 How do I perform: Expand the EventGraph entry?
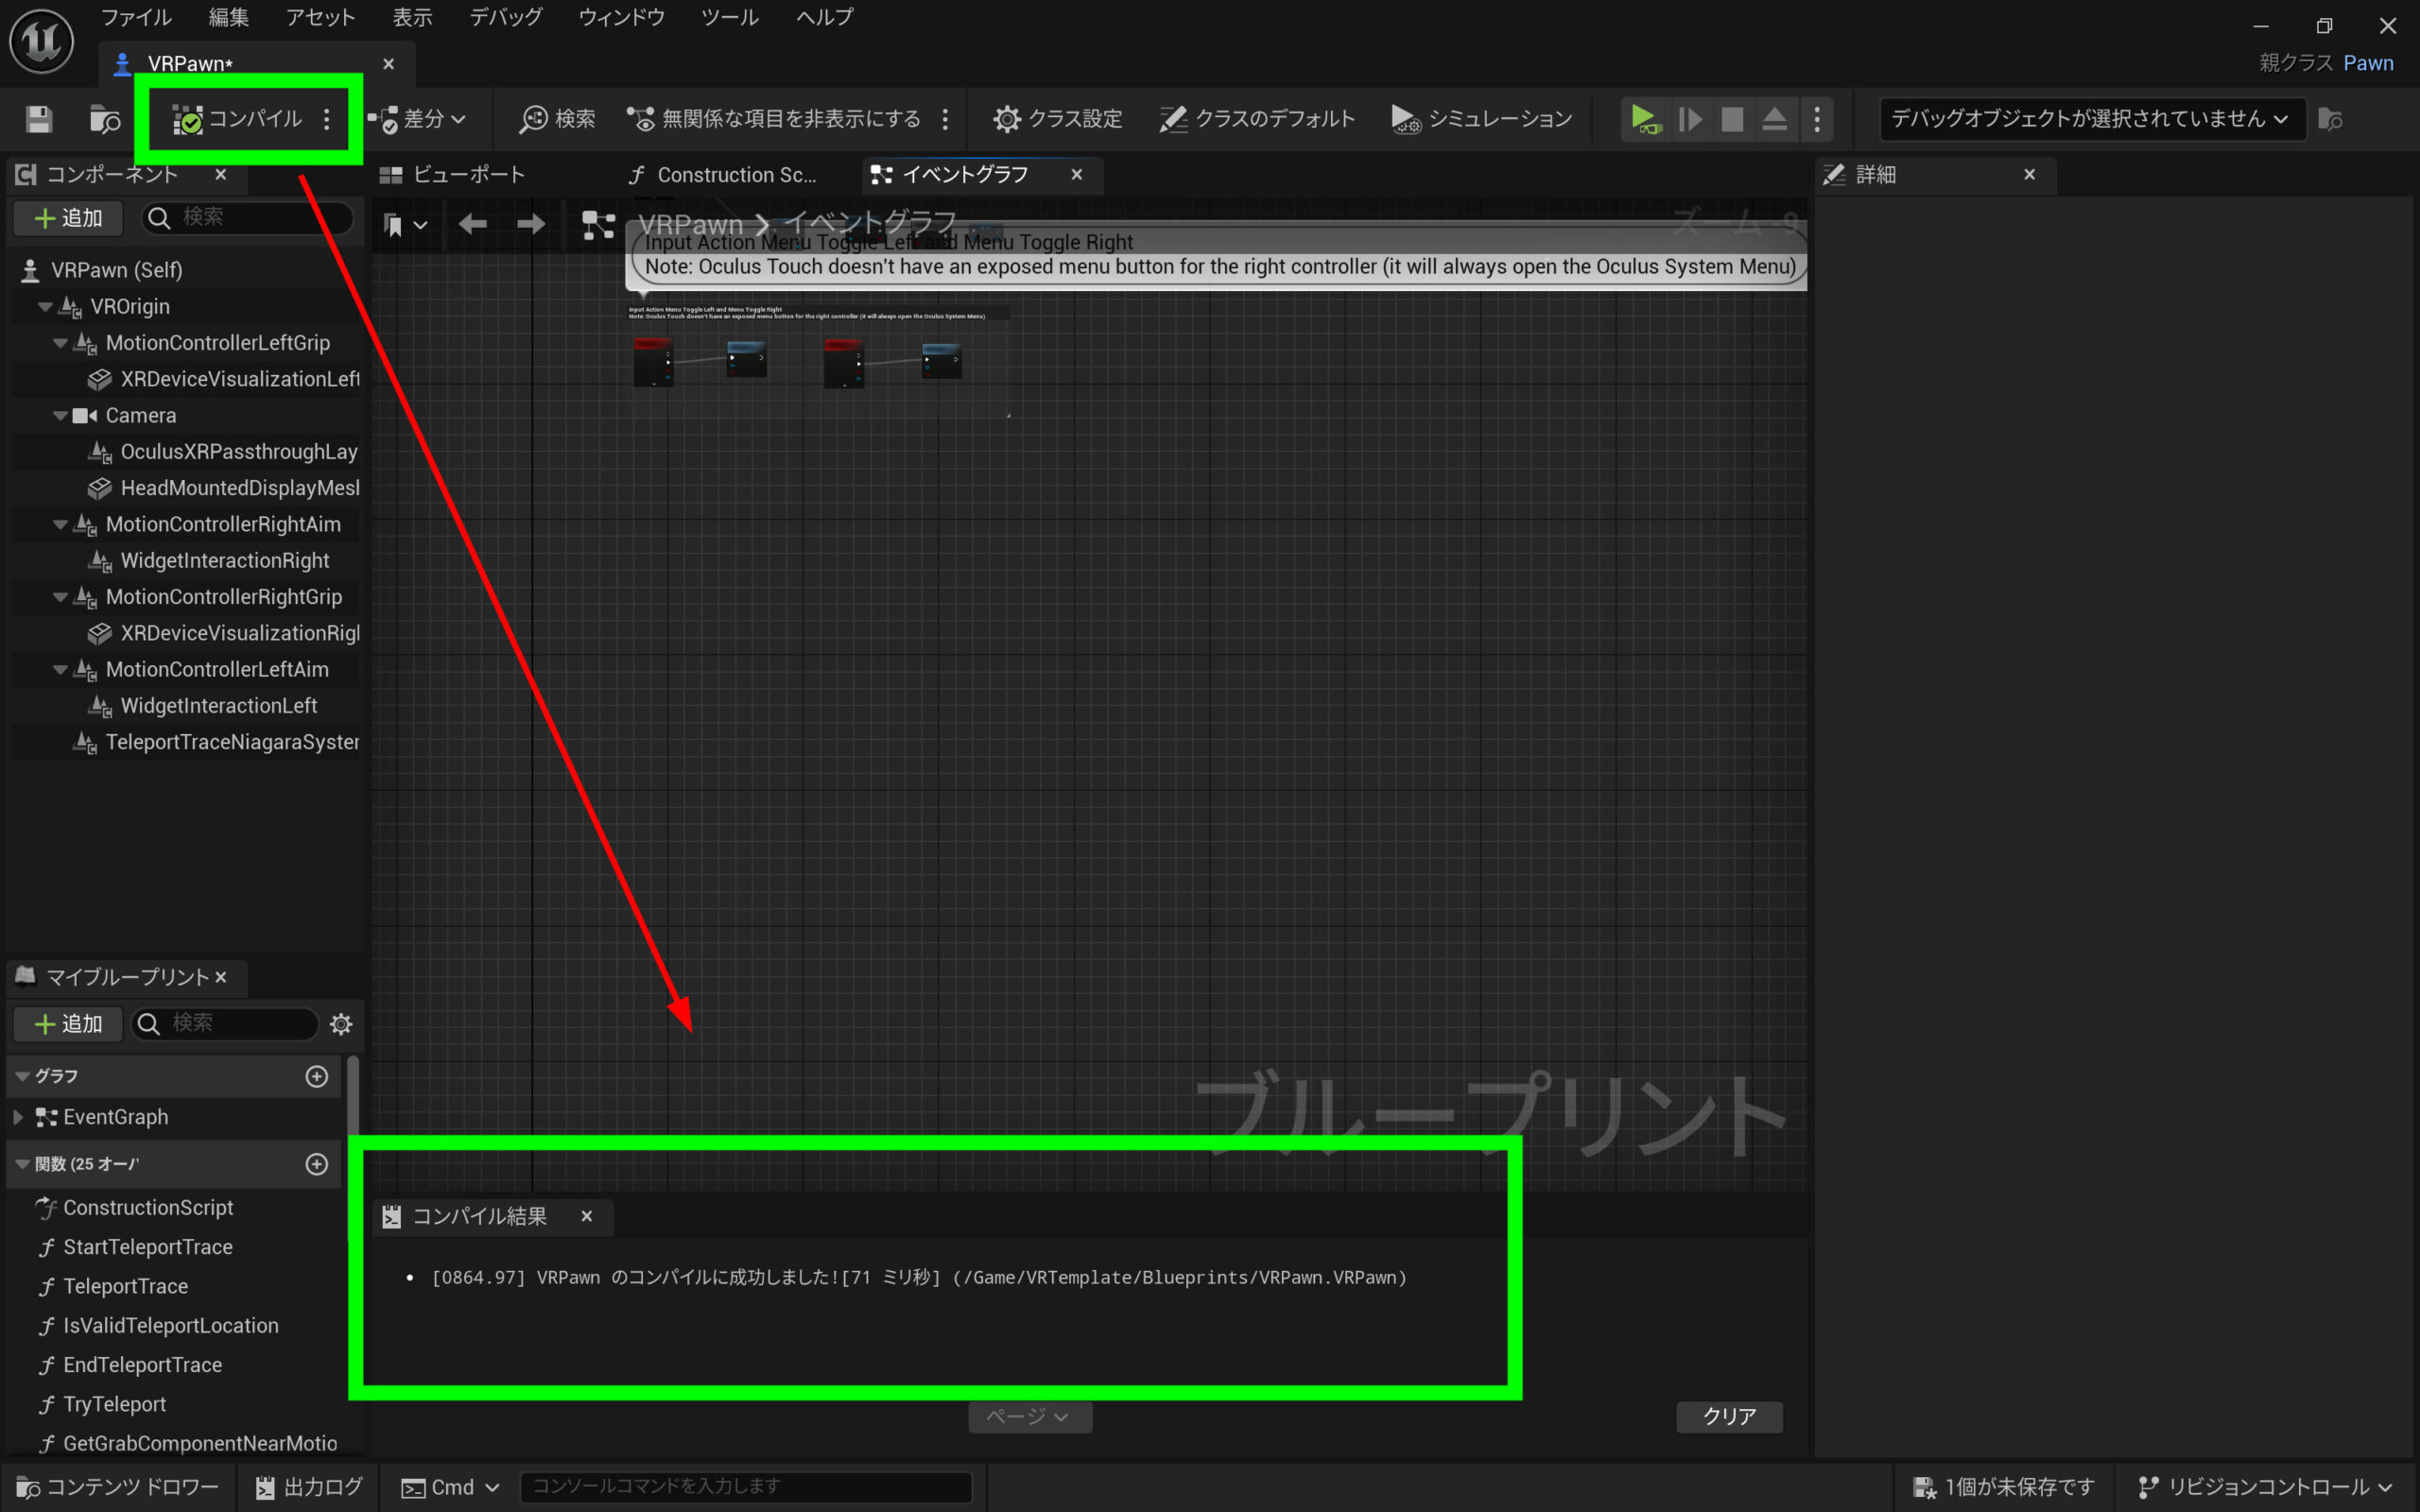point(18,1117)
